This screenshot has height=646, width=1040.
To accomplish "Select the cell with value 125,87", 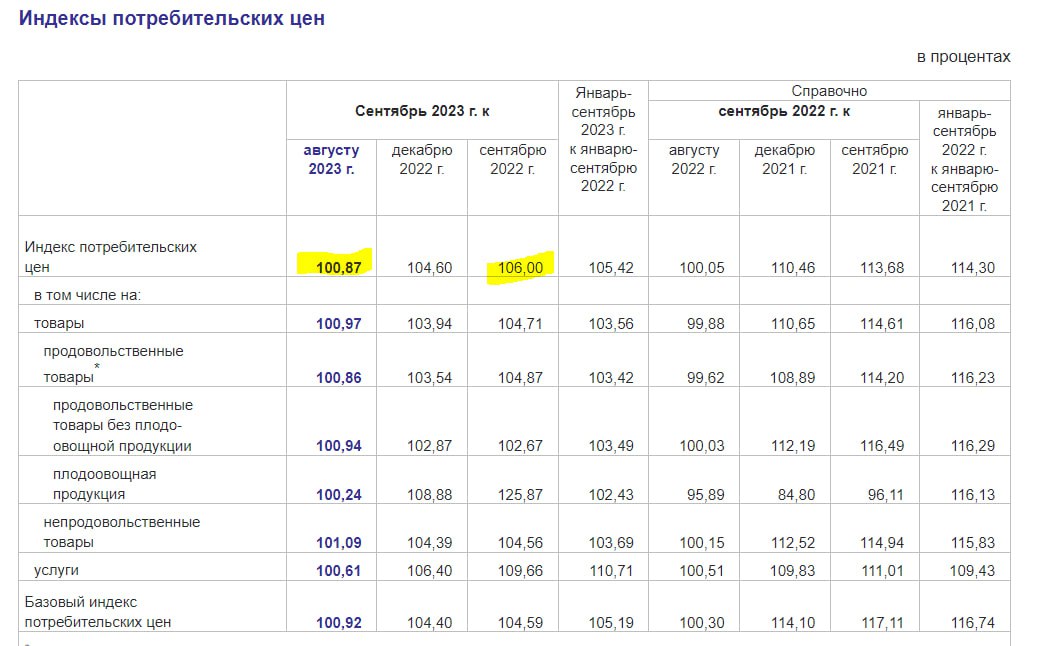I will click(x=521, y=494).
